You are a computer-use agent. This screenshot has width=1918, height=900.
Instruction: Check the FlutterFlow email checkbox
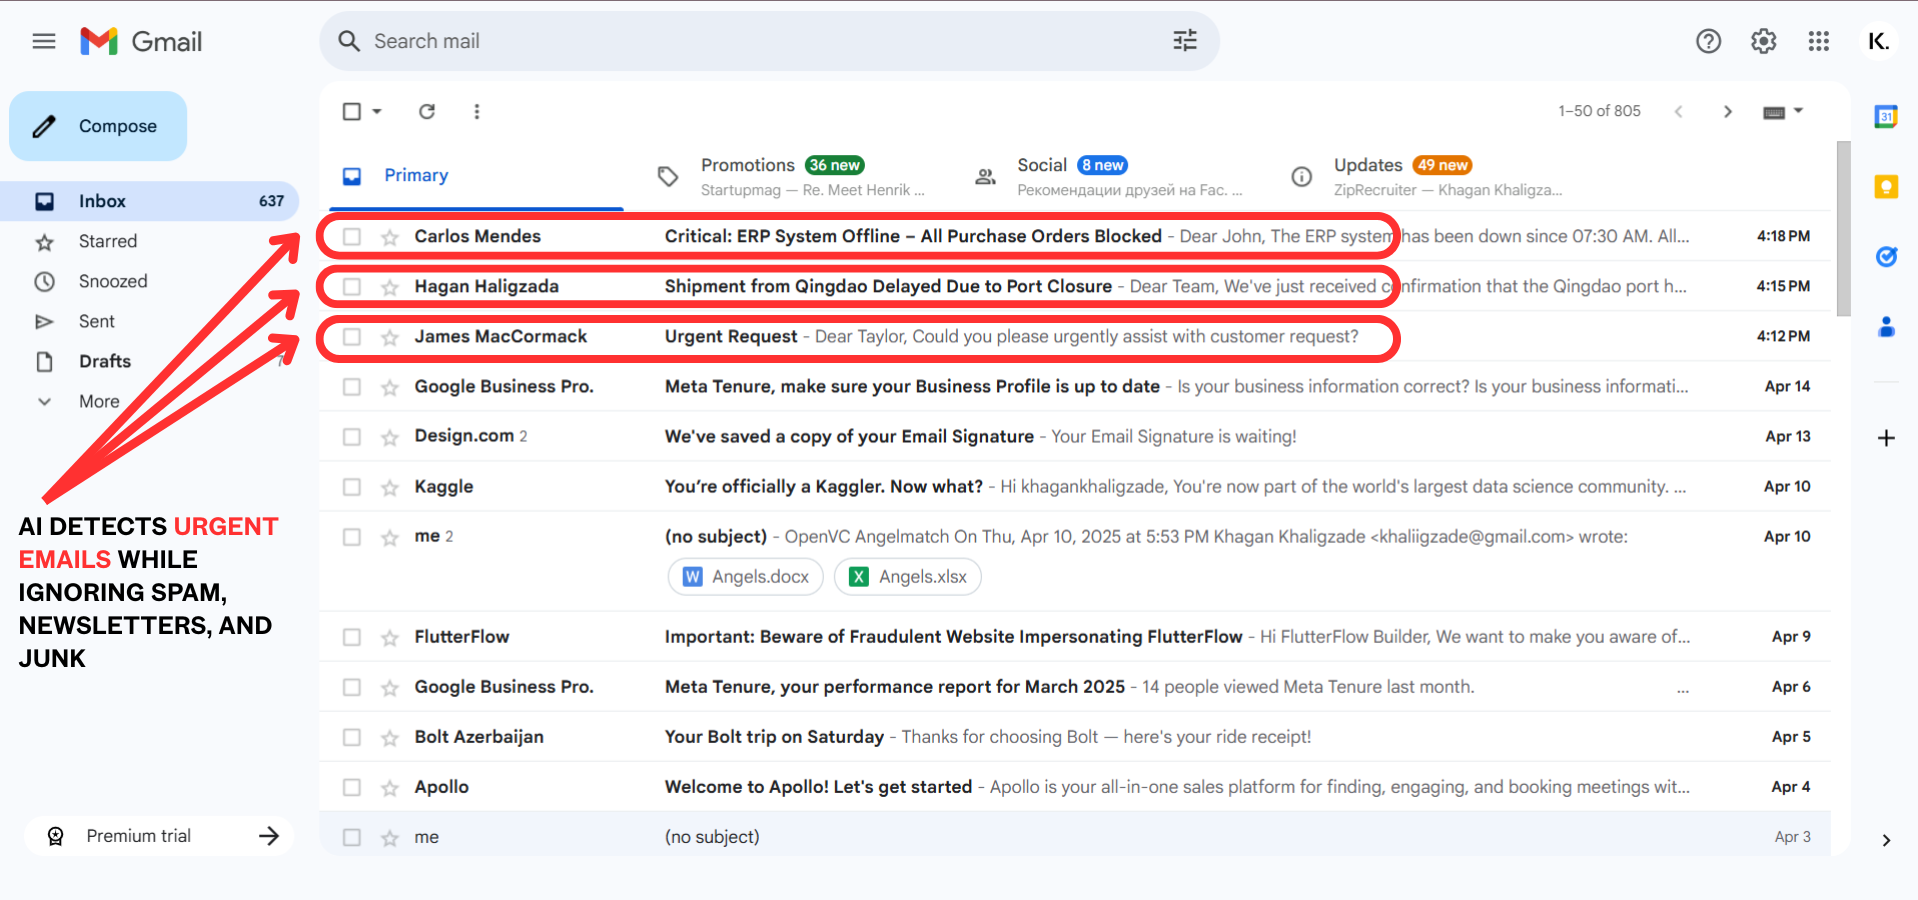(x=352, y=637)
